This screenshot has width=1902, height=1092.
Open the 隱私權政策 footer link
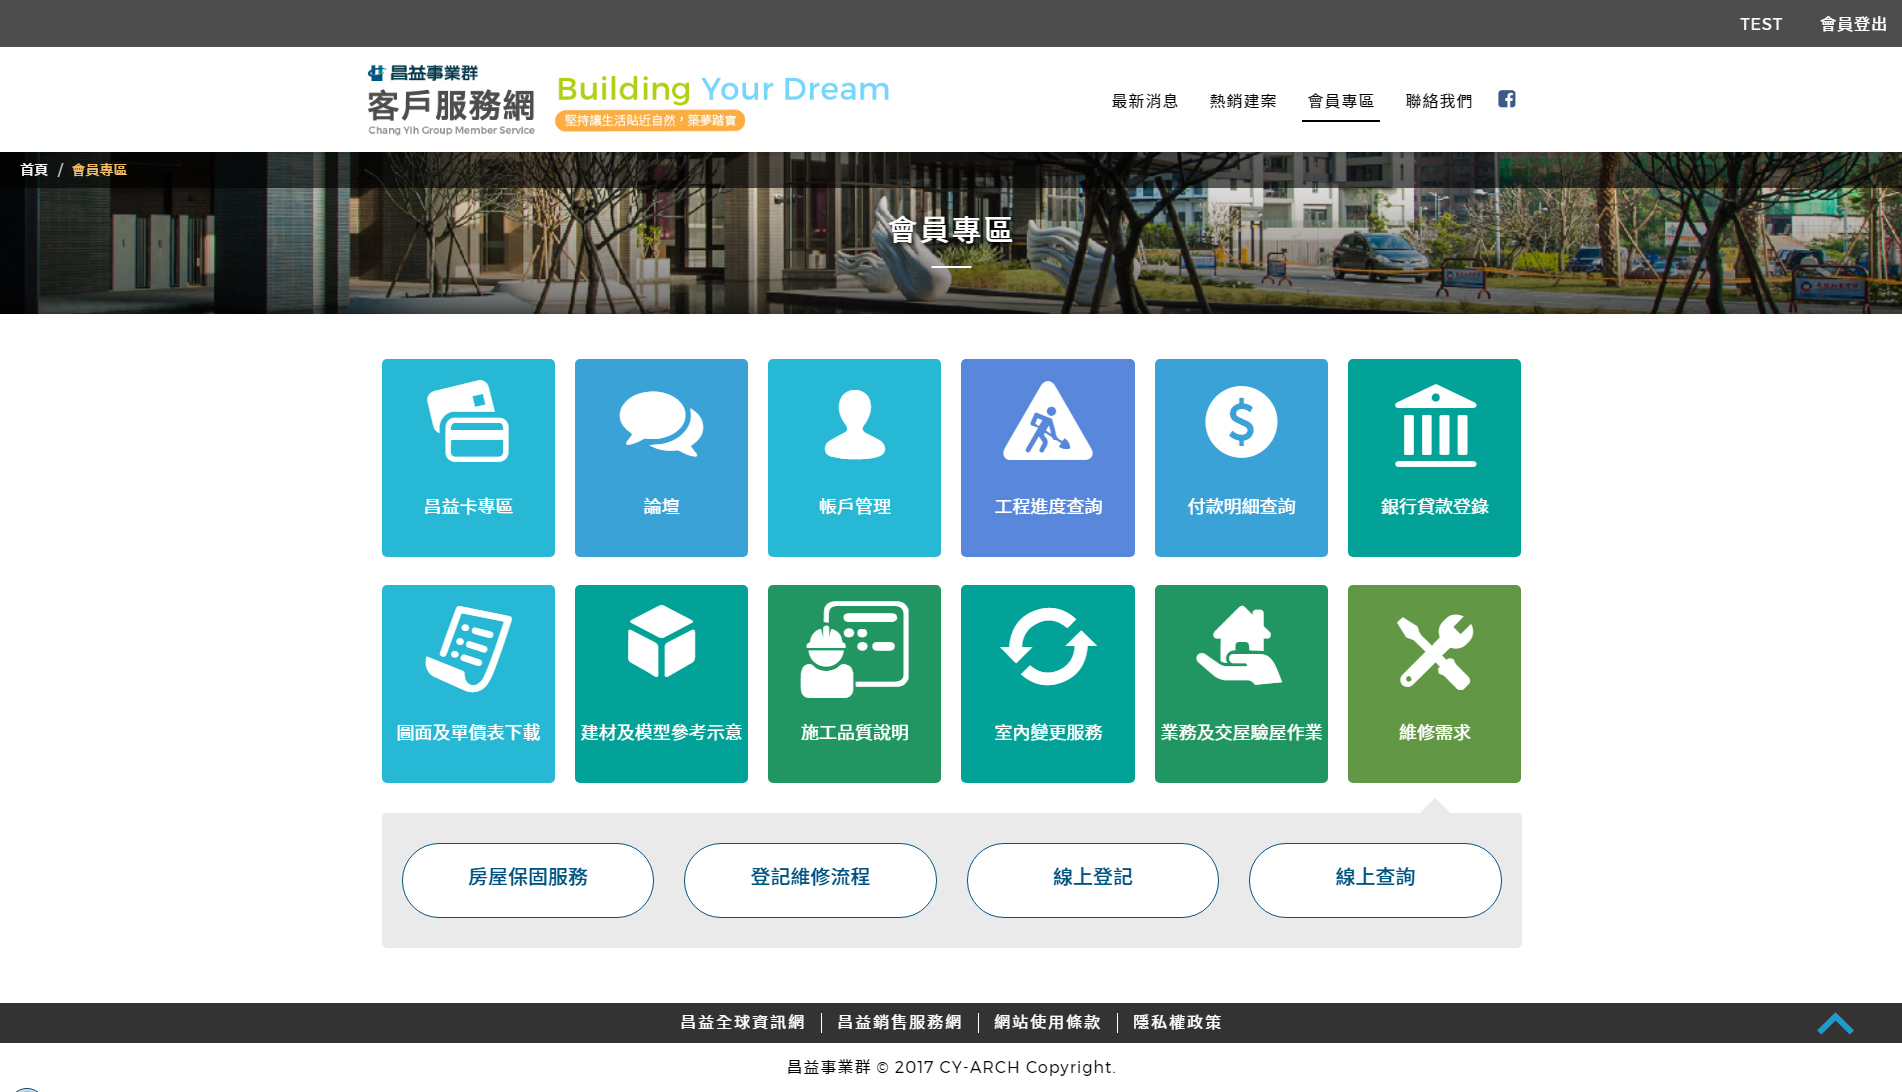tap(1177, 1022)
